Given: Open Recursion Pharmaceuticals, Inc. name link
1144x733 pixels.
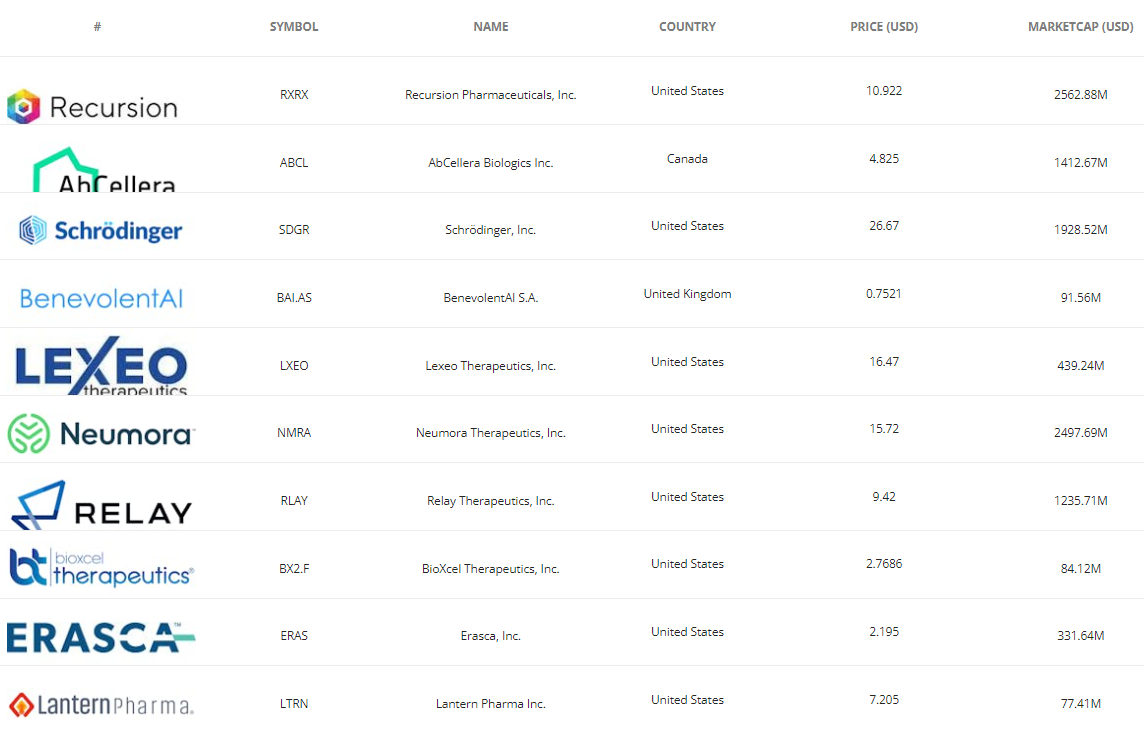Looking at the screenshot, I should tap(490, 95).
